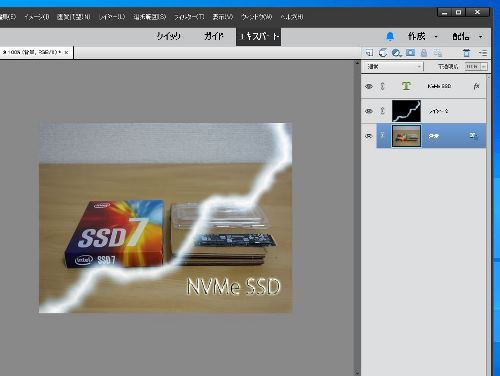Switch to the ガイド (Guided) tab
The image size is (500, 376).
(214, 36)
